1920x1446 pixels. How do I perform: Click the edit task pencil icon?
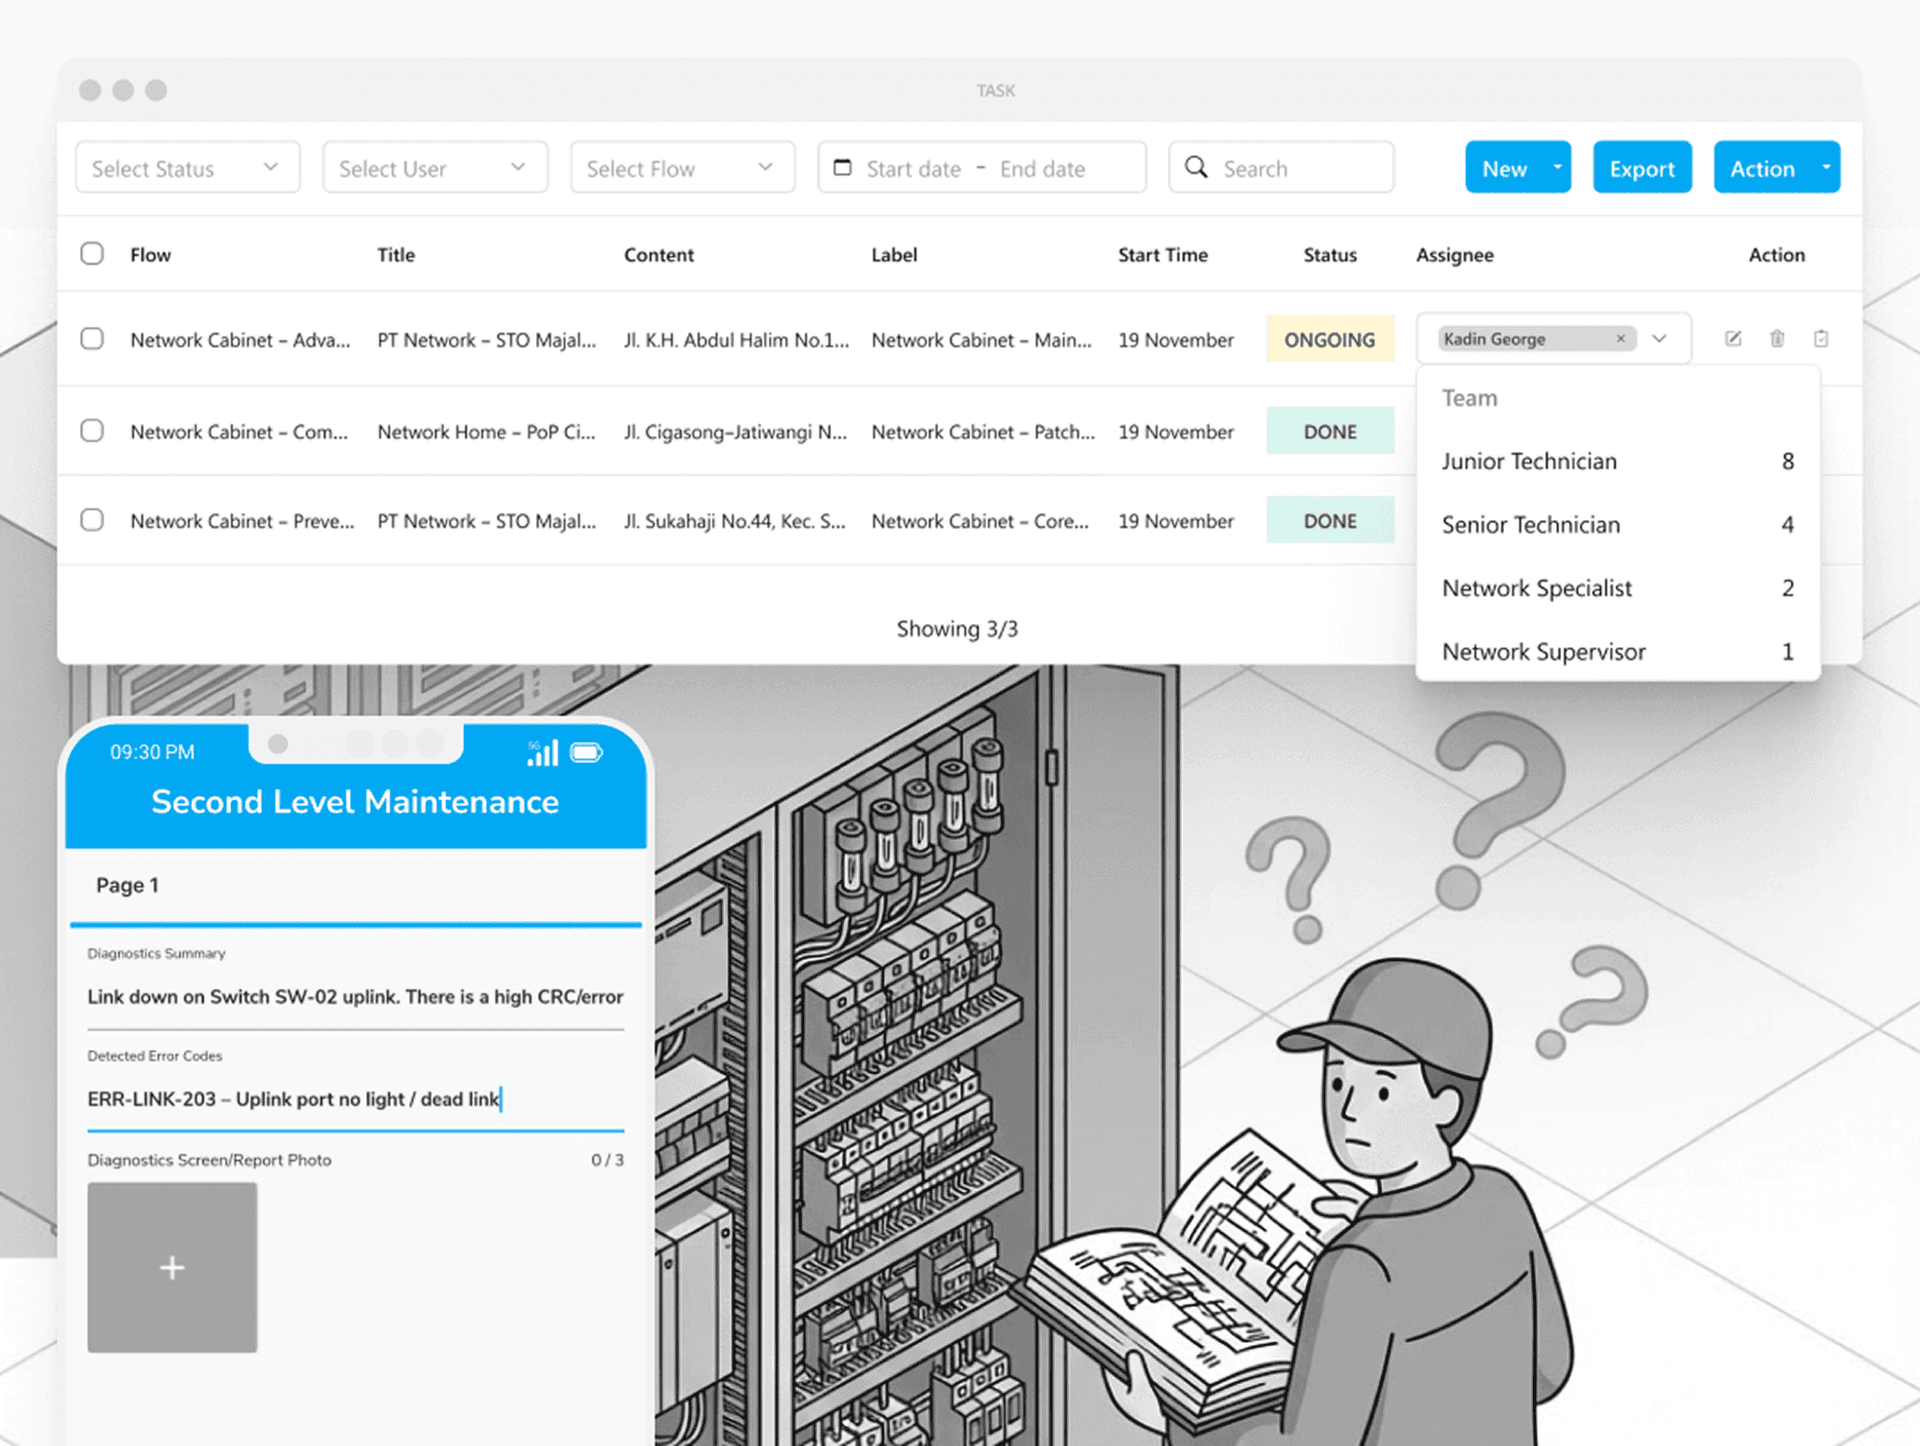(1733, 339)
